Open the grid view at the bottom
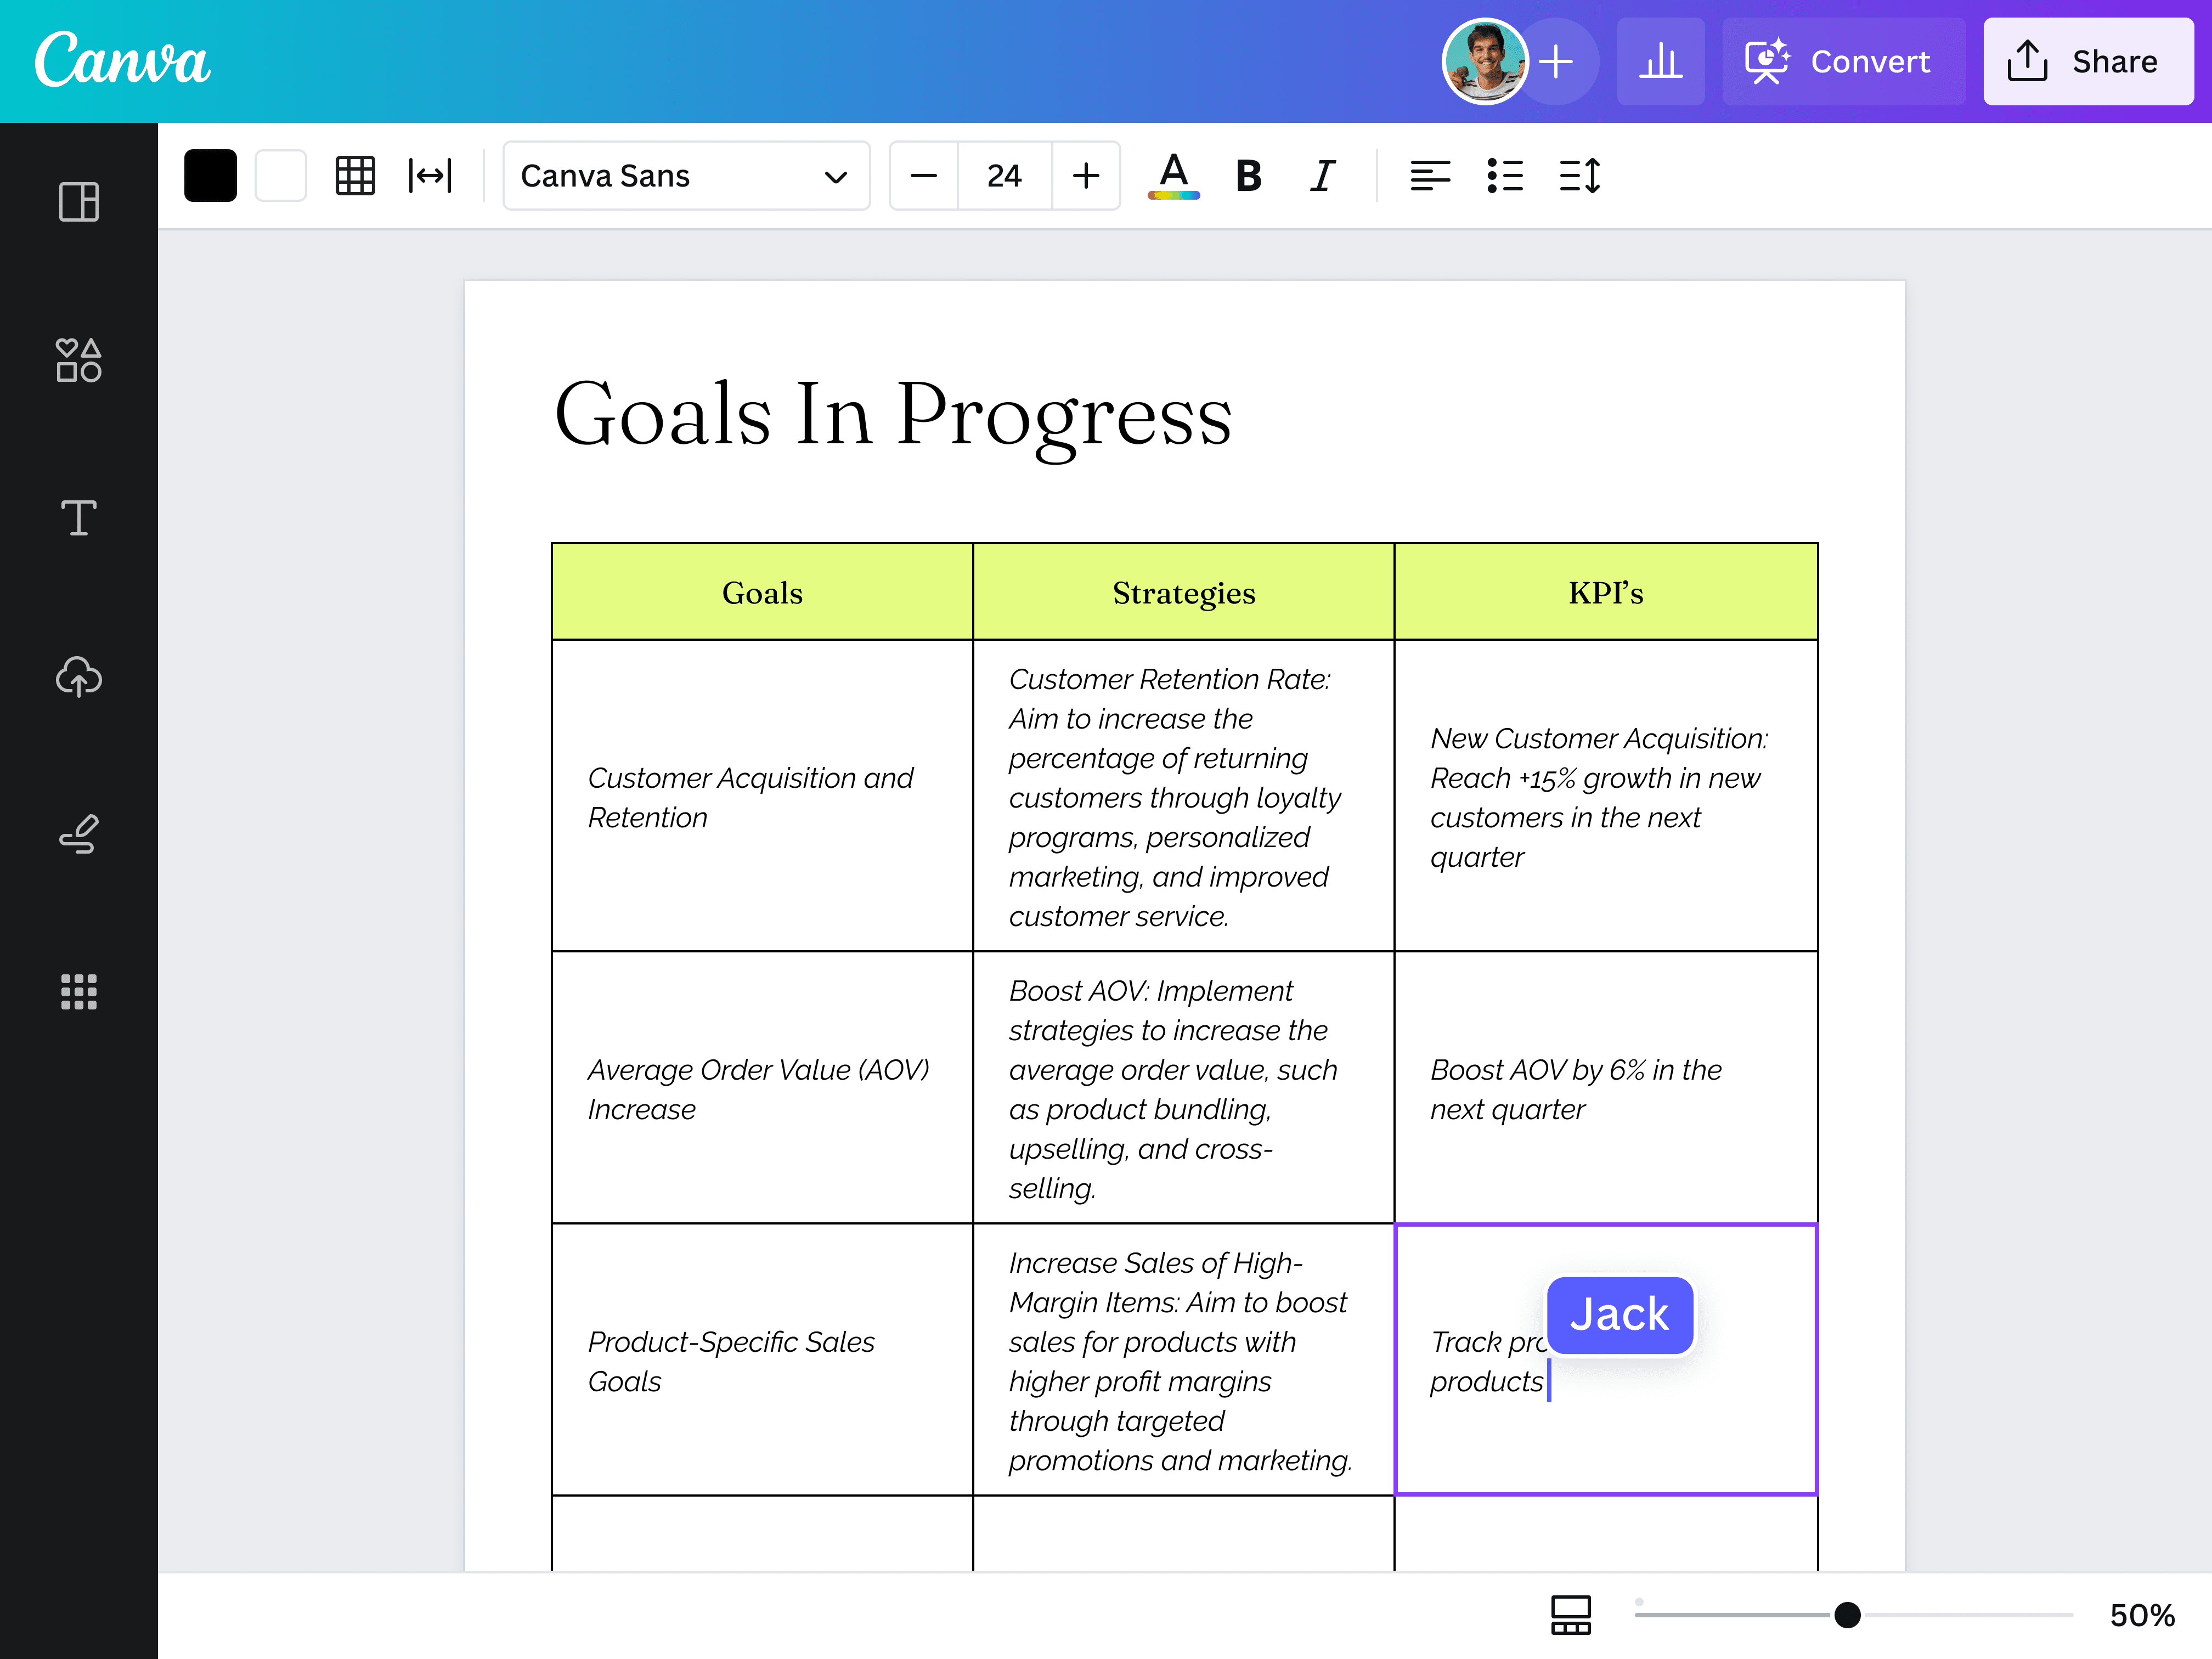Screen dimensions: 2212x1659 (1570, 1614)
